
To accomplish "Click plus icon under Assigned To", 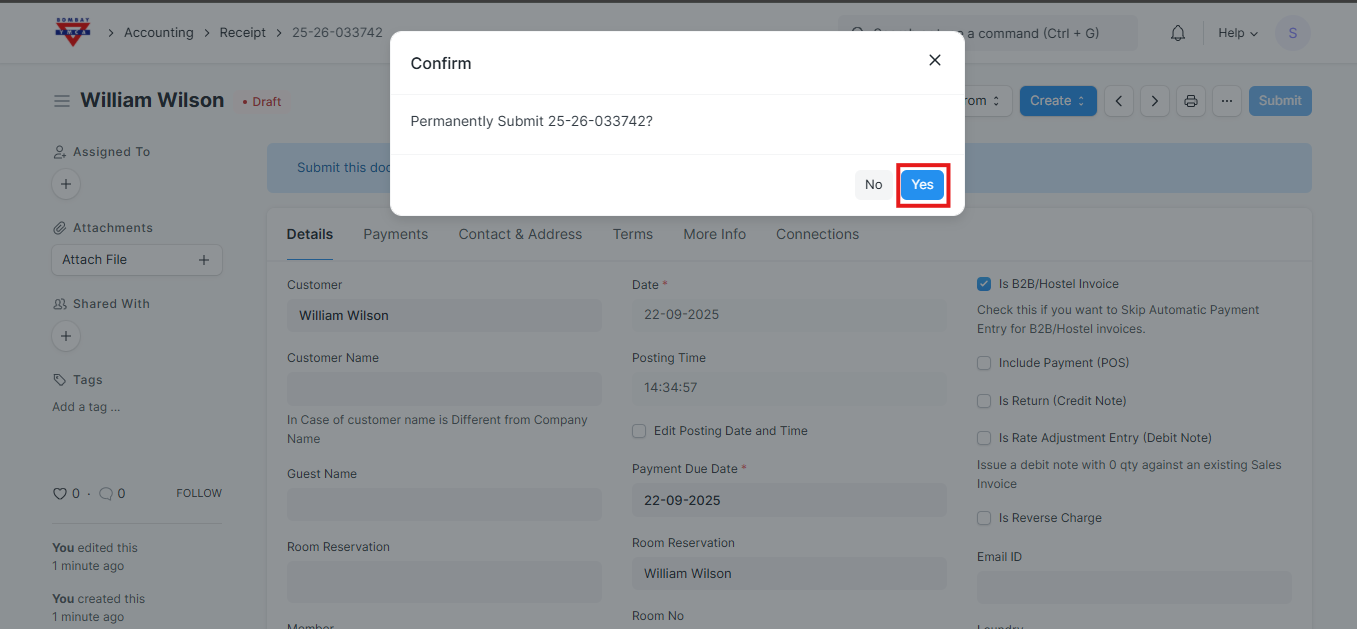I will (x=66, y=184).
